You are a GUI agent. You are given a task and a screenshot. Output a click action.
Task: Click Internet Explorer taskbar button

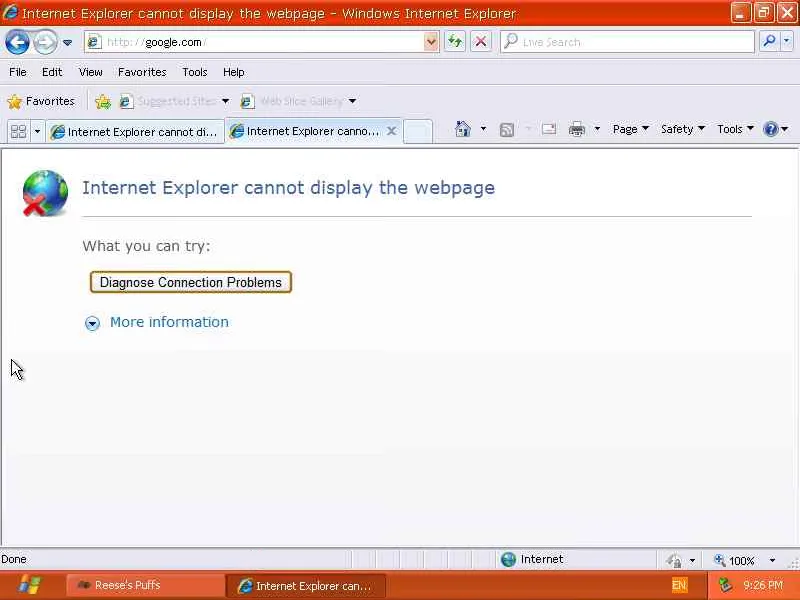click(x=305, y=585)
